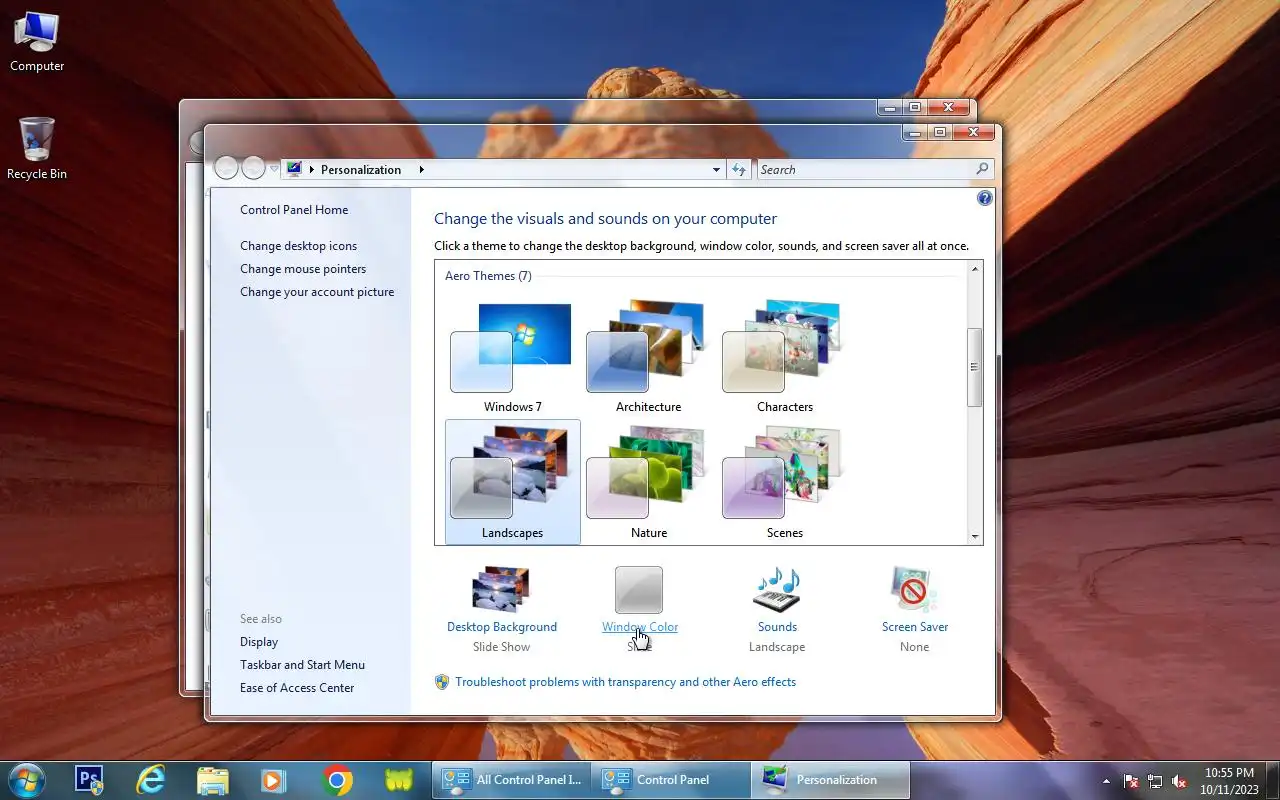This screenshot has height=800, width=1280.
Task: Click the Back navigation button
Action: tap(227, 168)
